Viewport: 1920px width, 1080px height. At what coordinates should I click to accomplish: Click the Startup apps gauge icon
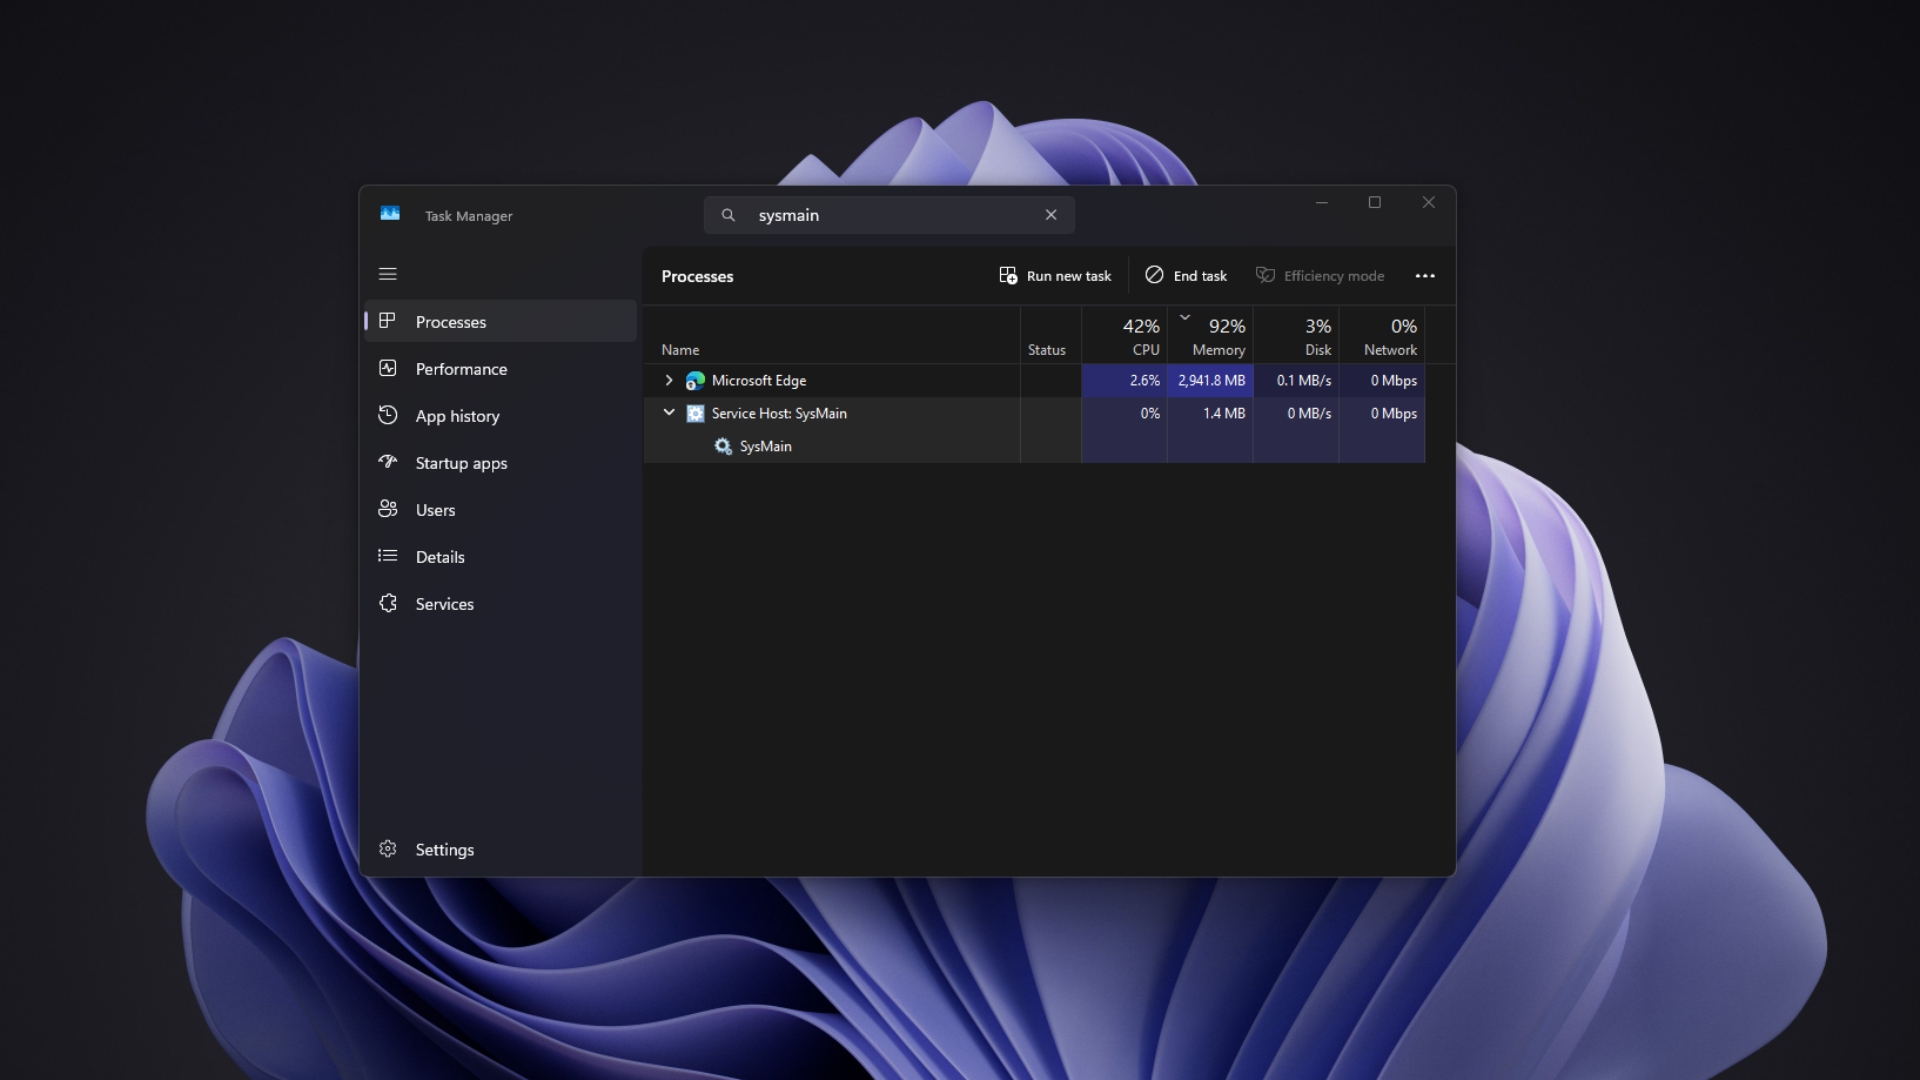pyautogui.click(x=388, y=462)
